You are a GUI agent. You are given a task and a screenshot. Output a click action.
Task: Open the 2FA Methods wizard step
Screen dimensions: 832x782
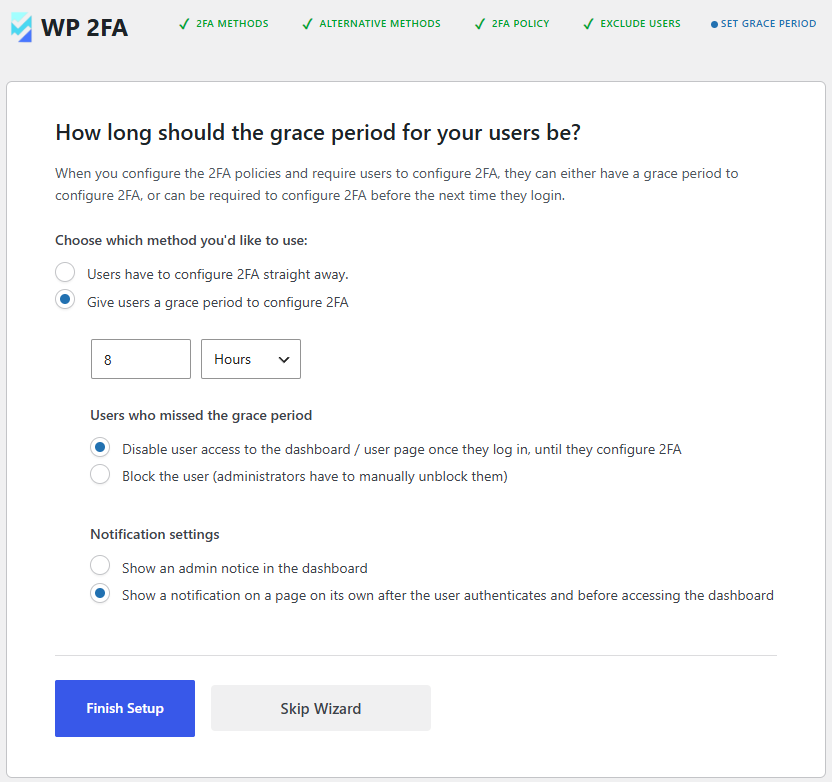coord(224,24)
